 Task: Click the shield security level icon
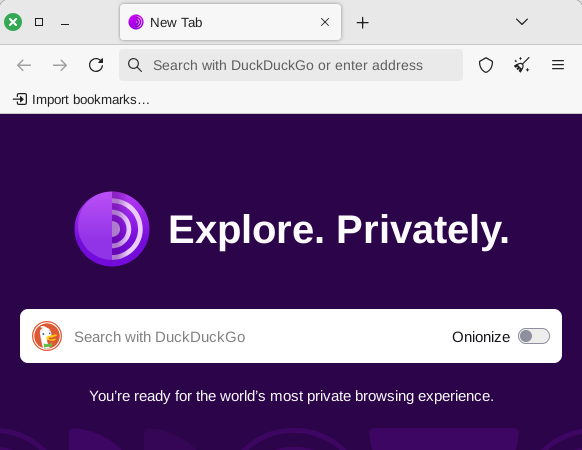[485, 65]
